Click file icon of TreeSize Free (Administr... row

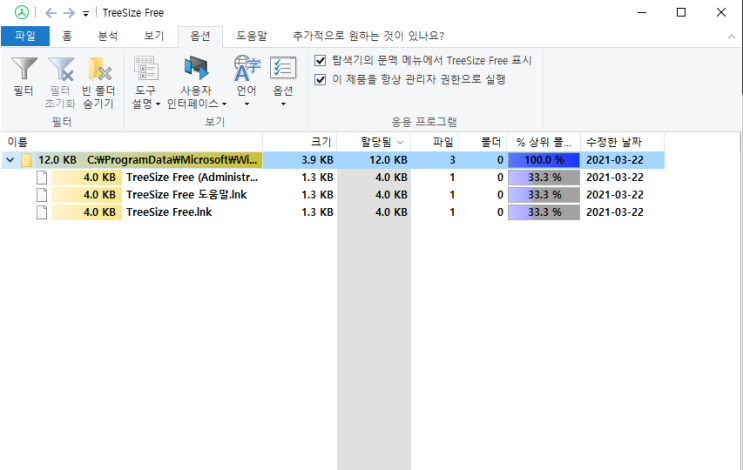[x=42, y=178]
